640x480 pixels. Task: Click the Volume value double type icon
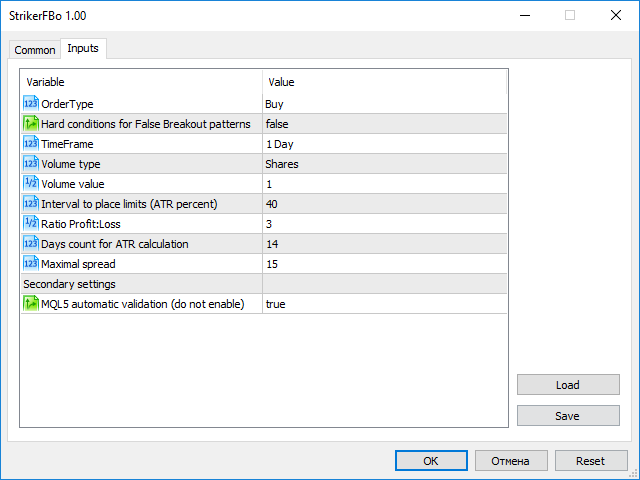coord(30,184)
